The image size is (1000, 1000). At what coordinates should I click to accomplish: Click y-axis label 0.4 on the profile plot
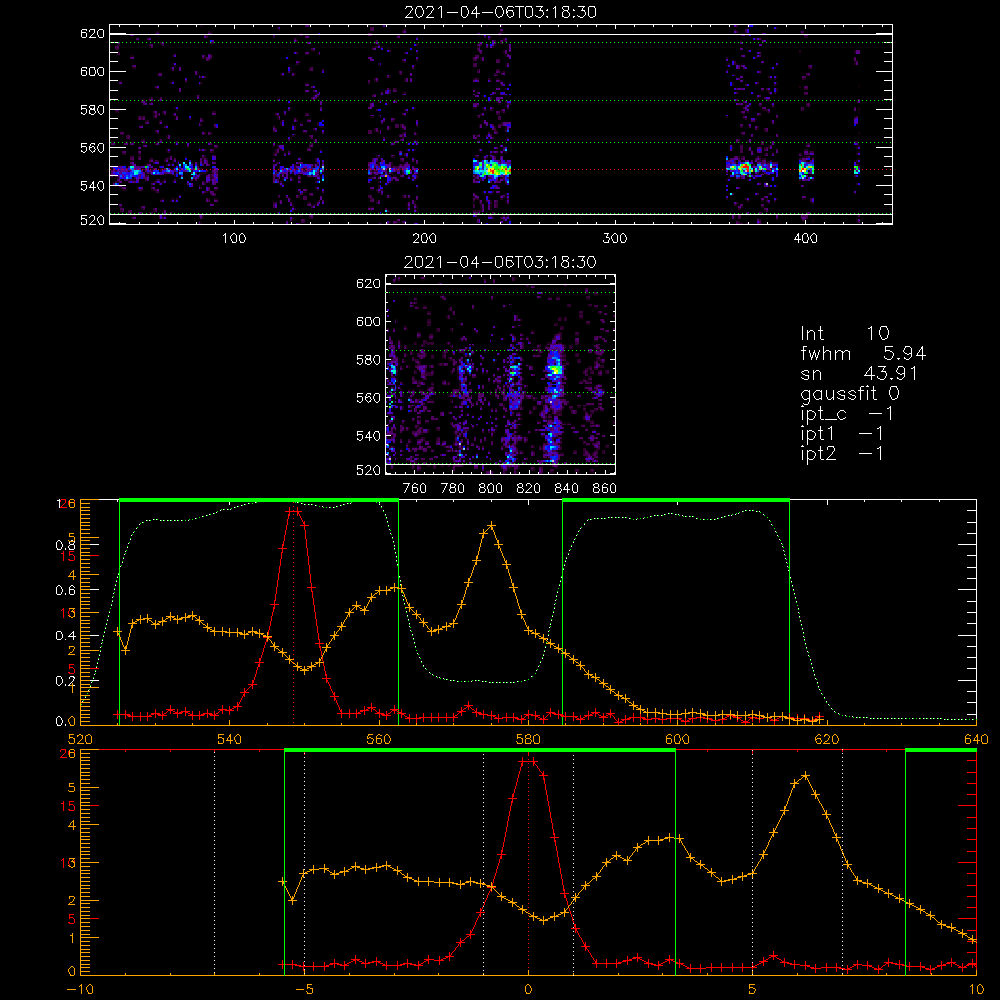tap(65, 636)
